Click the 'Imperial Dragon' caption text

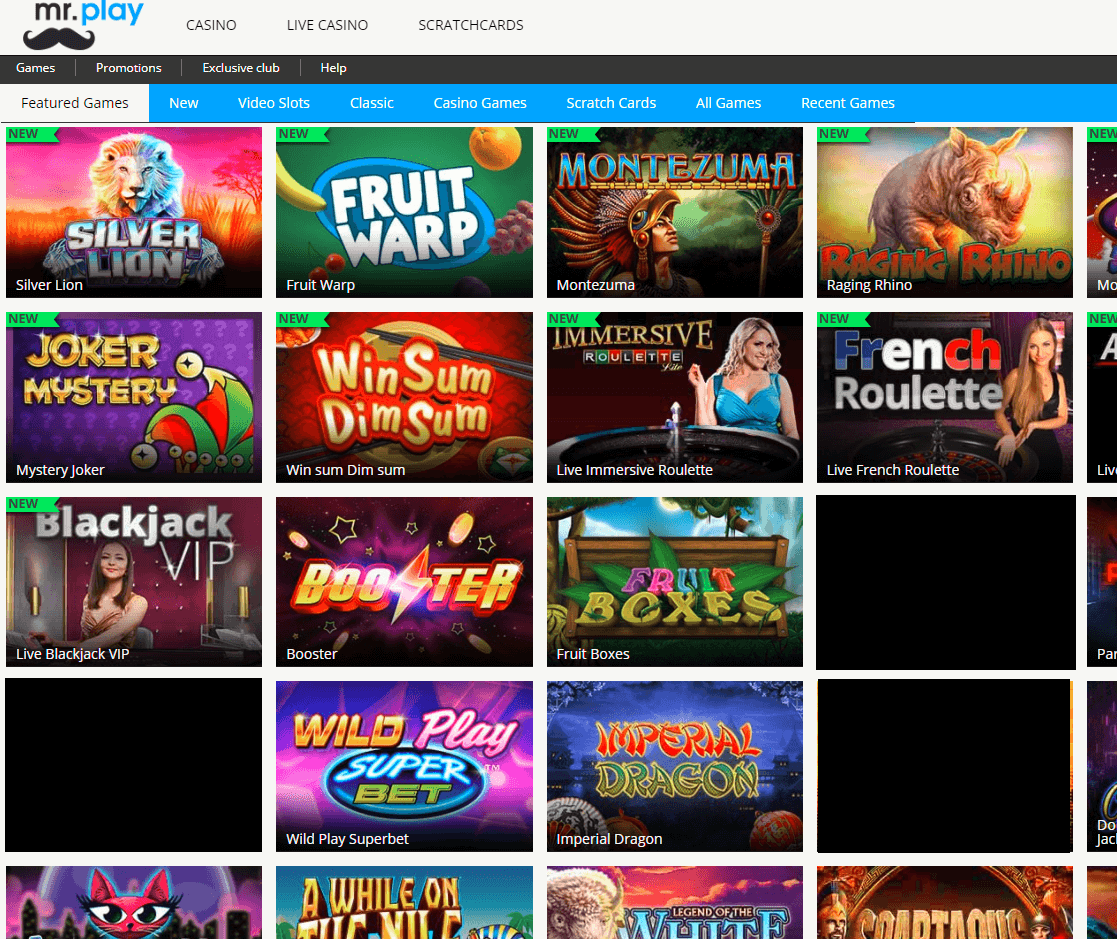(x=609, y=839)
